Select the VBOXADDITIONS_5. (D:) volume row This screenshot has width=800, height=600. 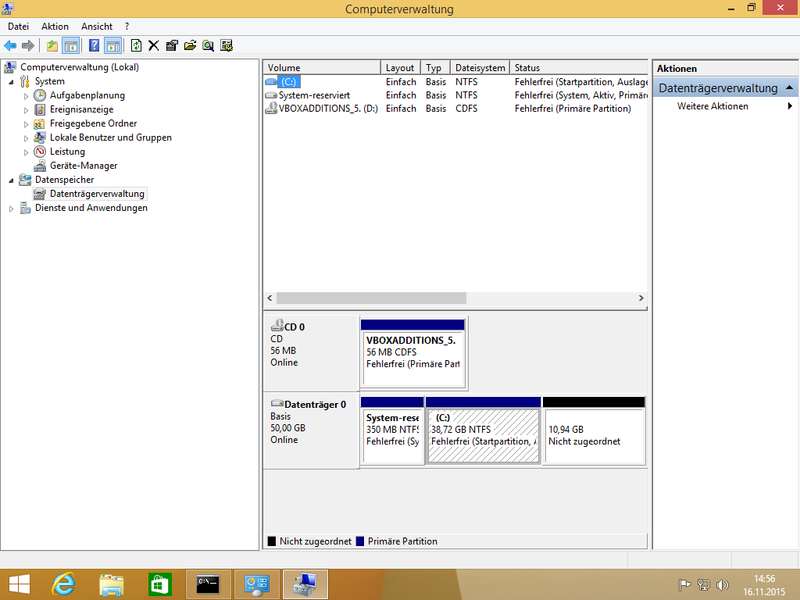(x=456, y=109)
